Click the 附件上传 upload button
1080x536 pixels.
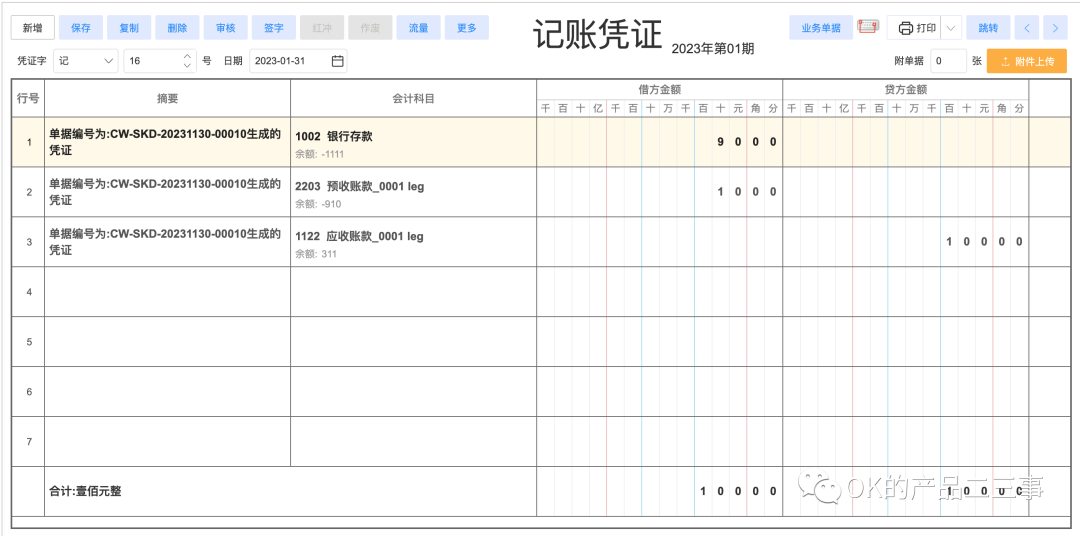(1027, 61)
